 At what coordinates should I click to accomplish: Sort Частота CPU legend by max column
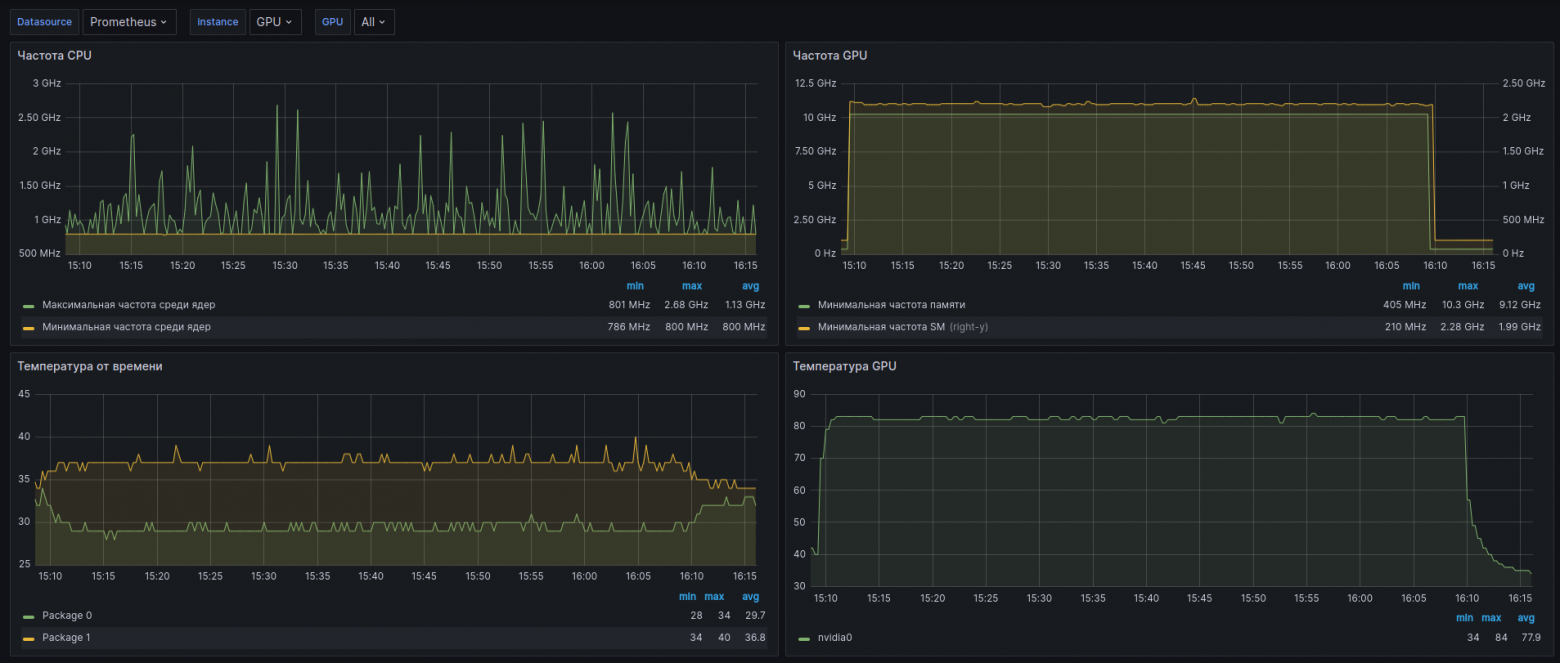692,286
